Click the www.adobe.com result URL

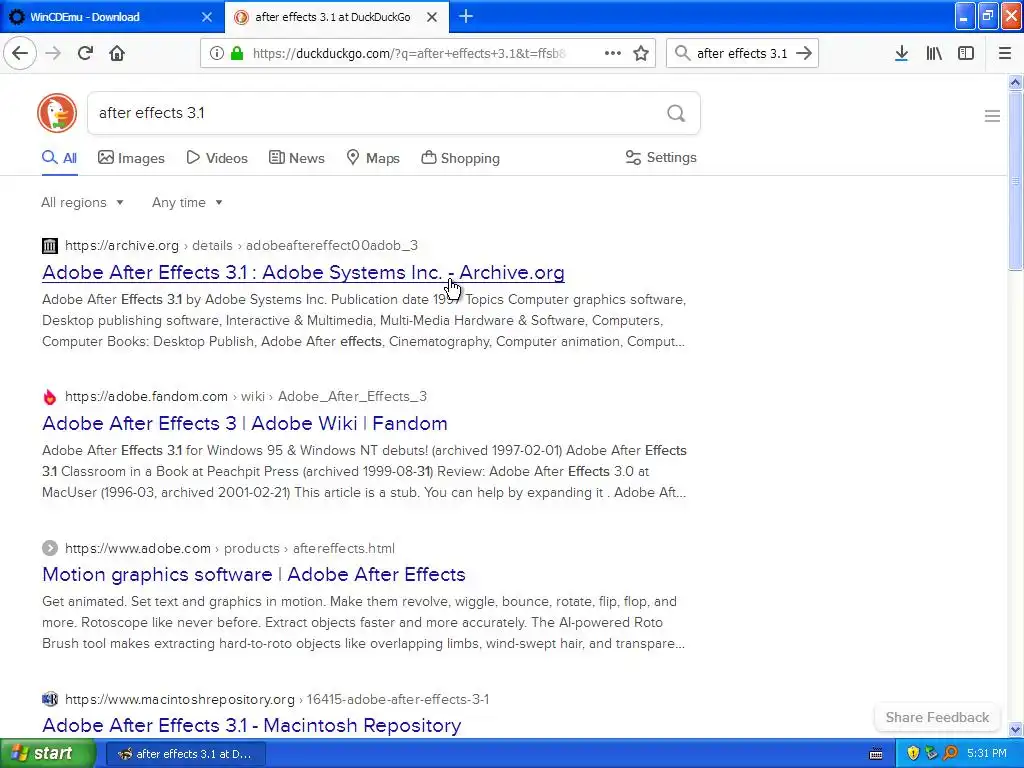[x=230, y=548]
